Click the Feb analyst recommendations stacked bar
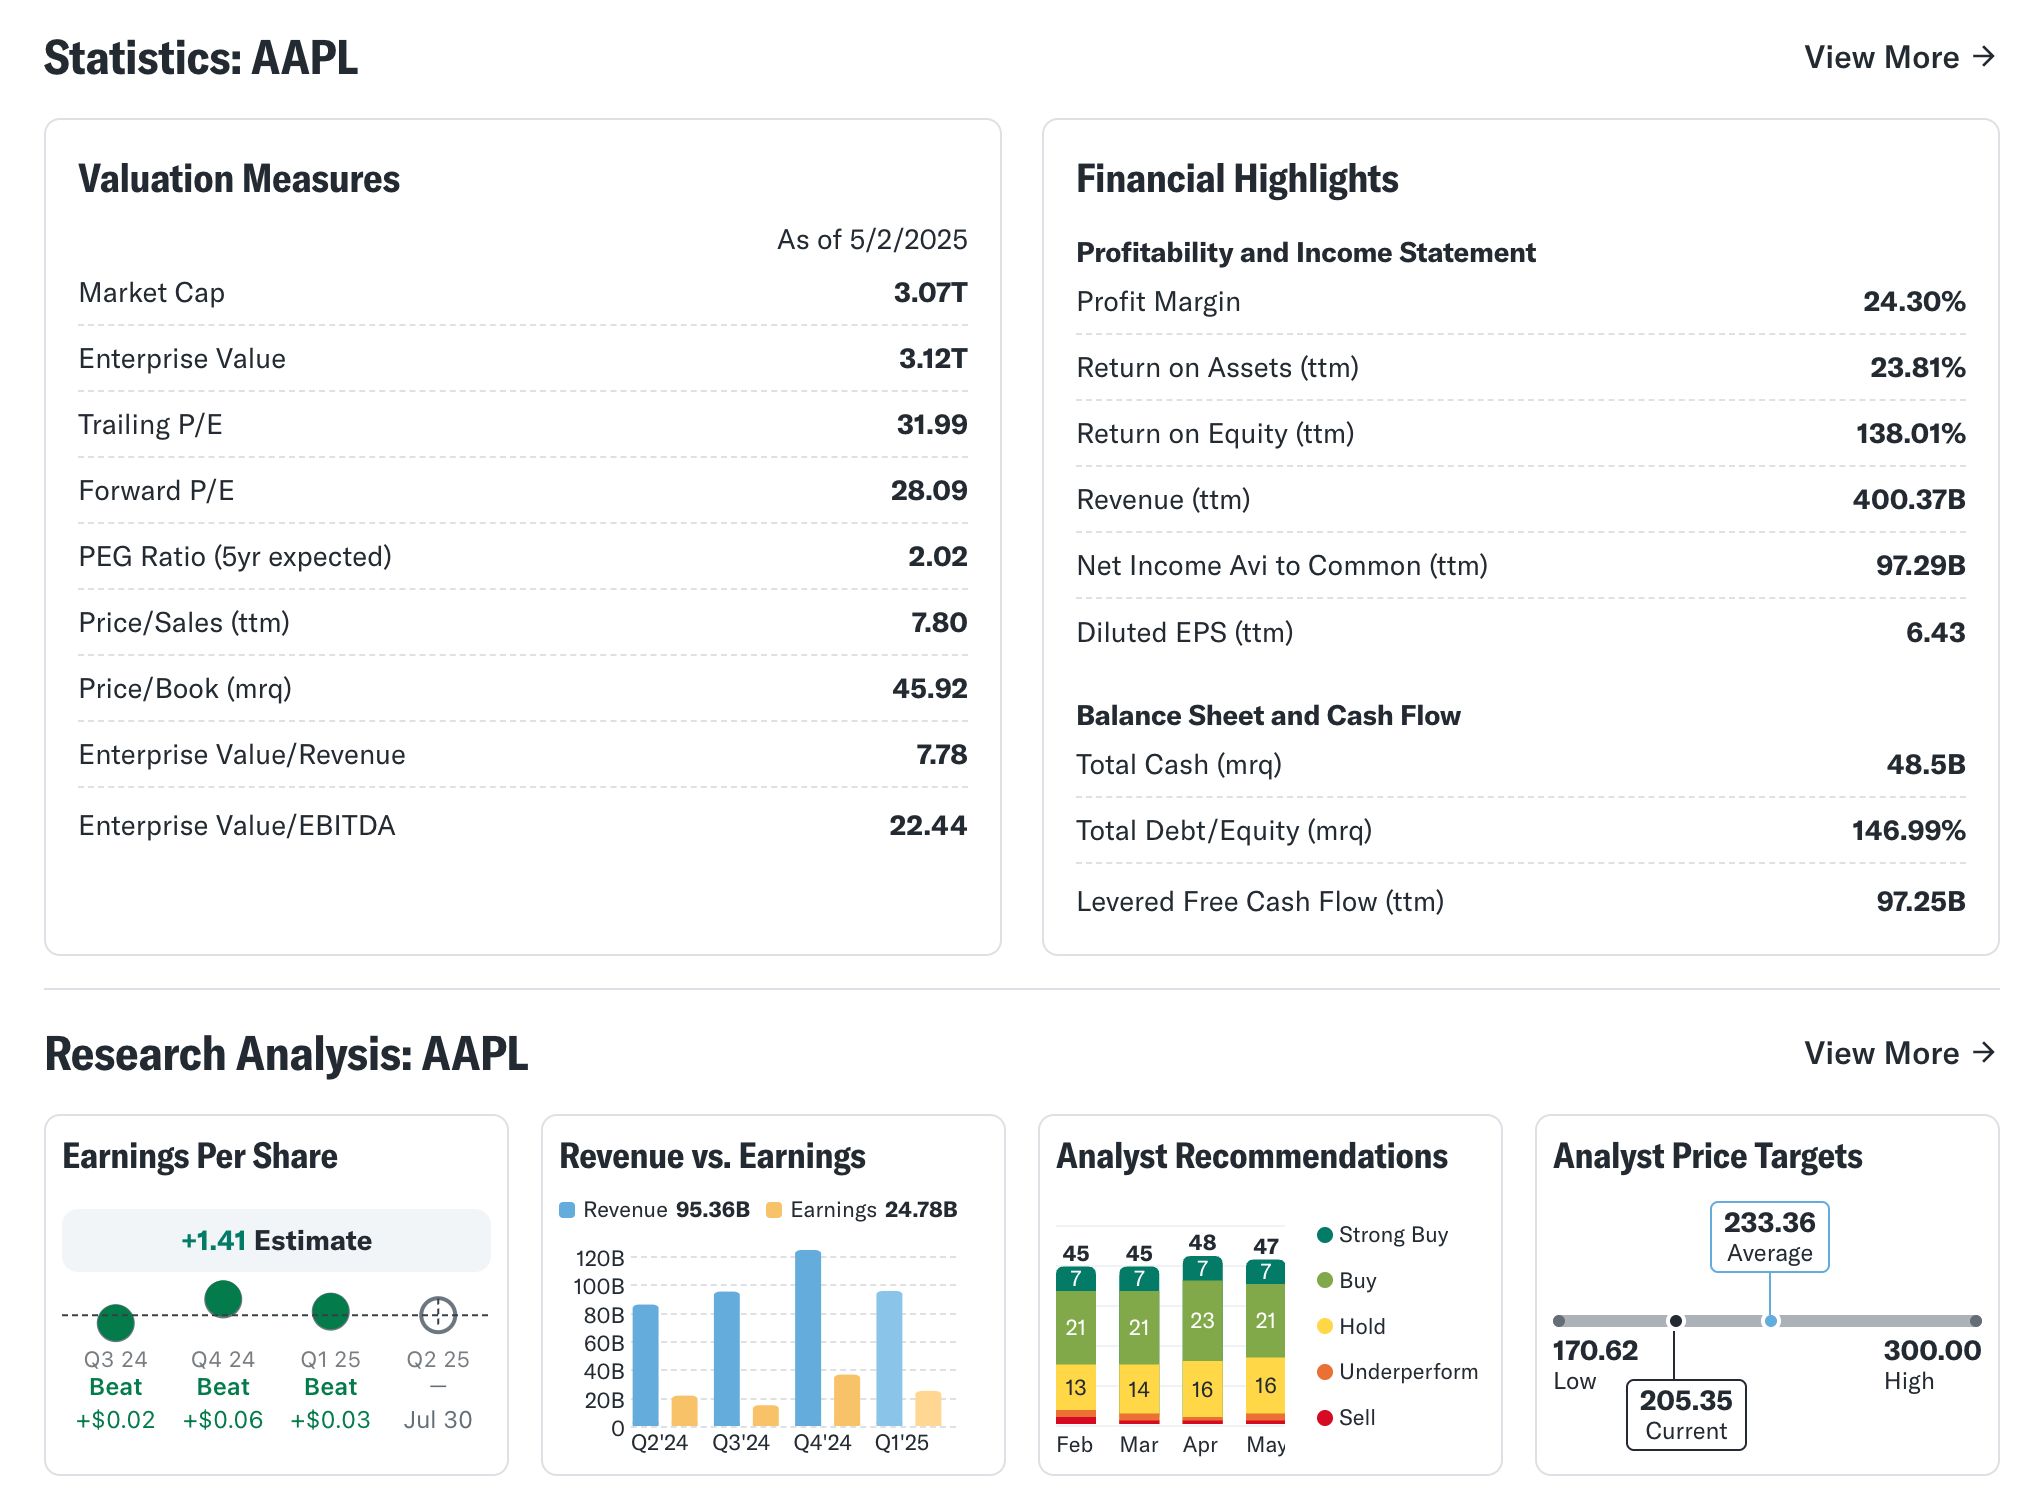This screenshot has width=2020, height=1492. 1075,1345
